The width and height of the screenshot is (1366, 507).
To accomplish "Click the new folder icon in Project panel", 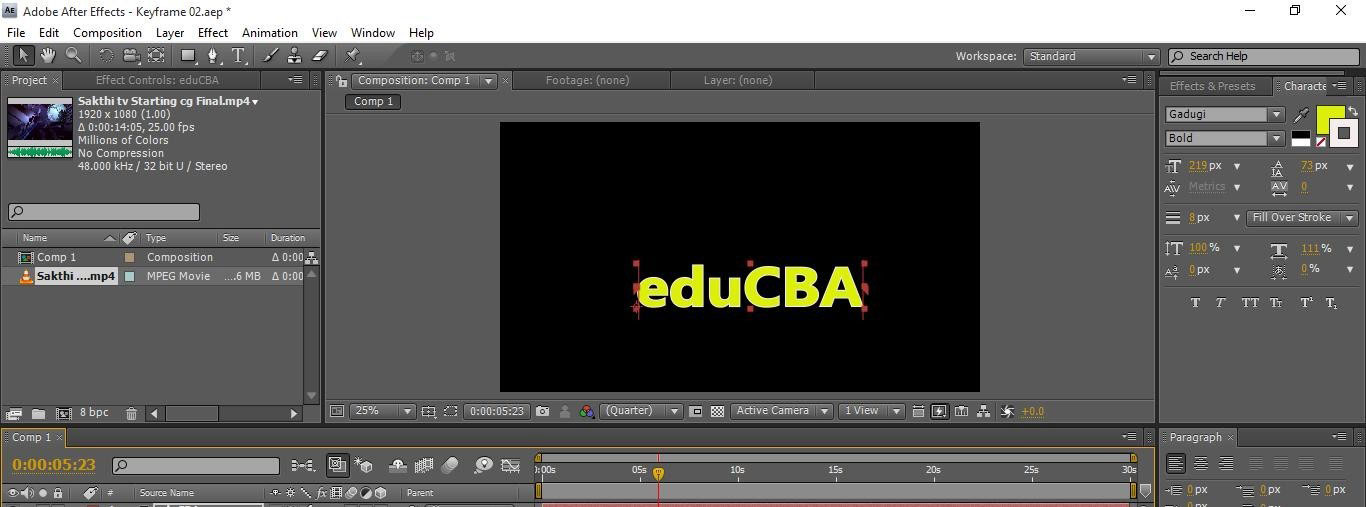I will tap(38, 413).
